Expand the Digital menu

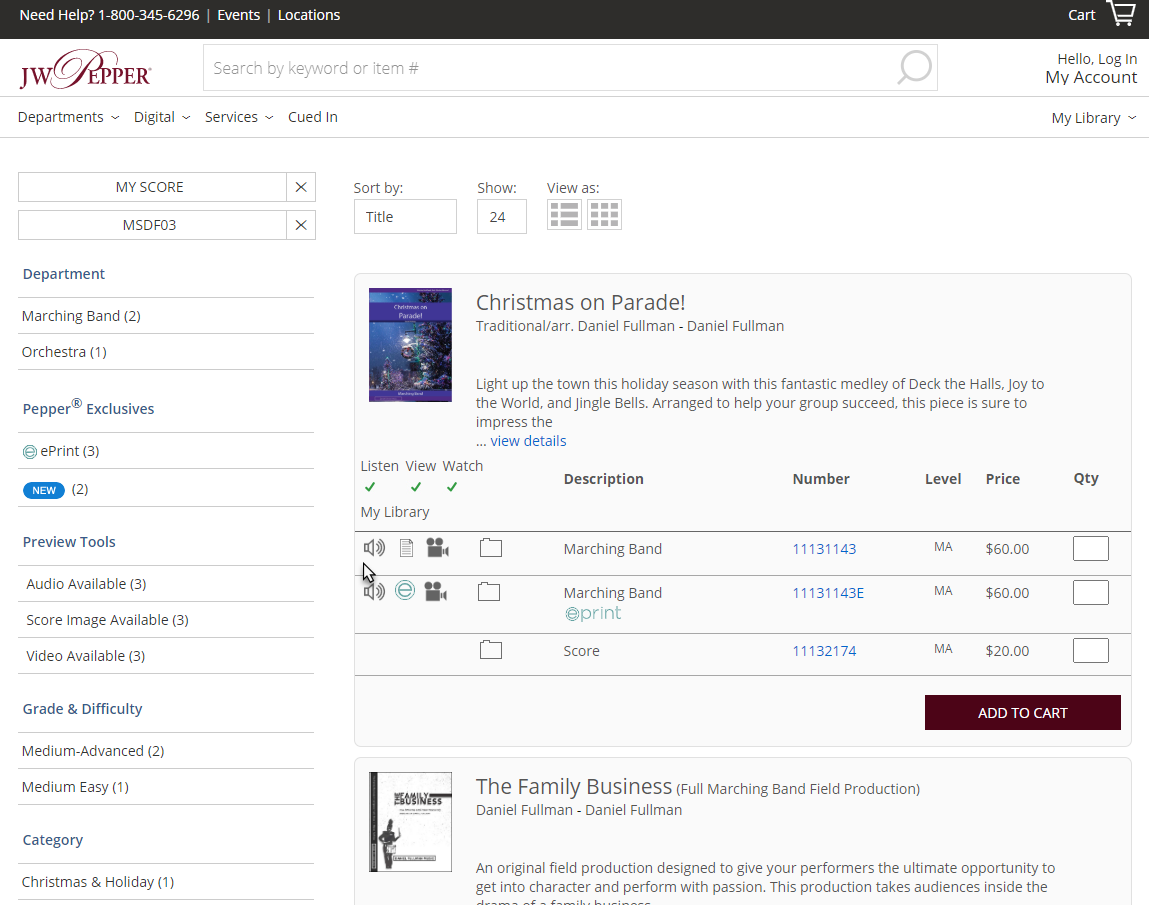(162, 117)
